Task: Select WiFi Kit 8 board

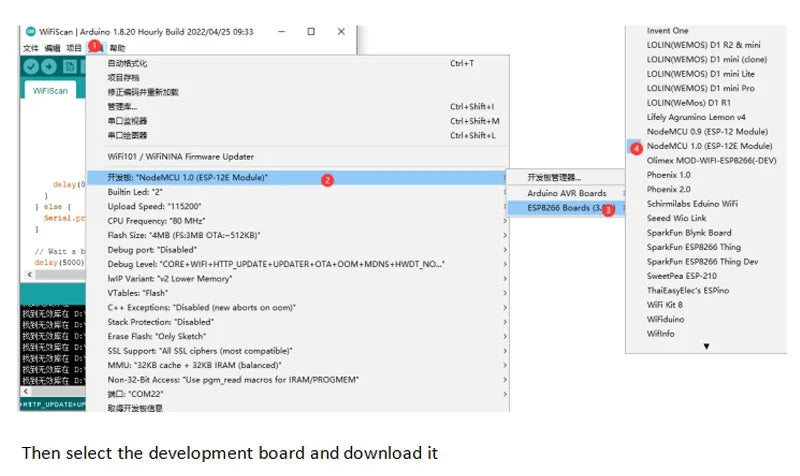Action: click(706, 305)
